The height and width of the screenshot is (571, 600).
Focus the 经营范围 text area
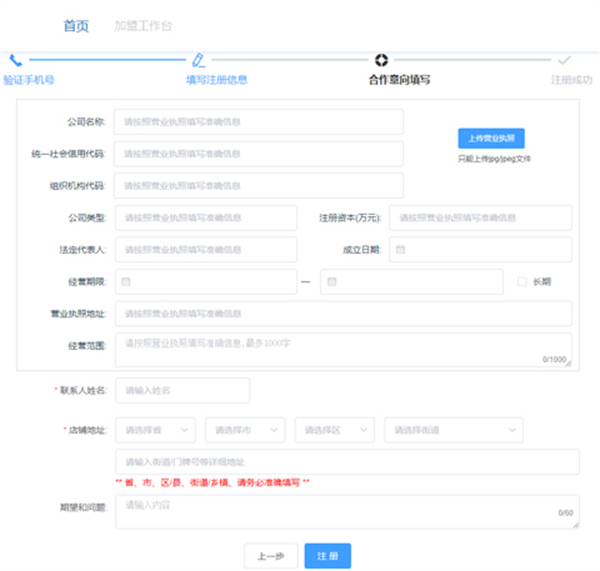(x=344, y=350)
